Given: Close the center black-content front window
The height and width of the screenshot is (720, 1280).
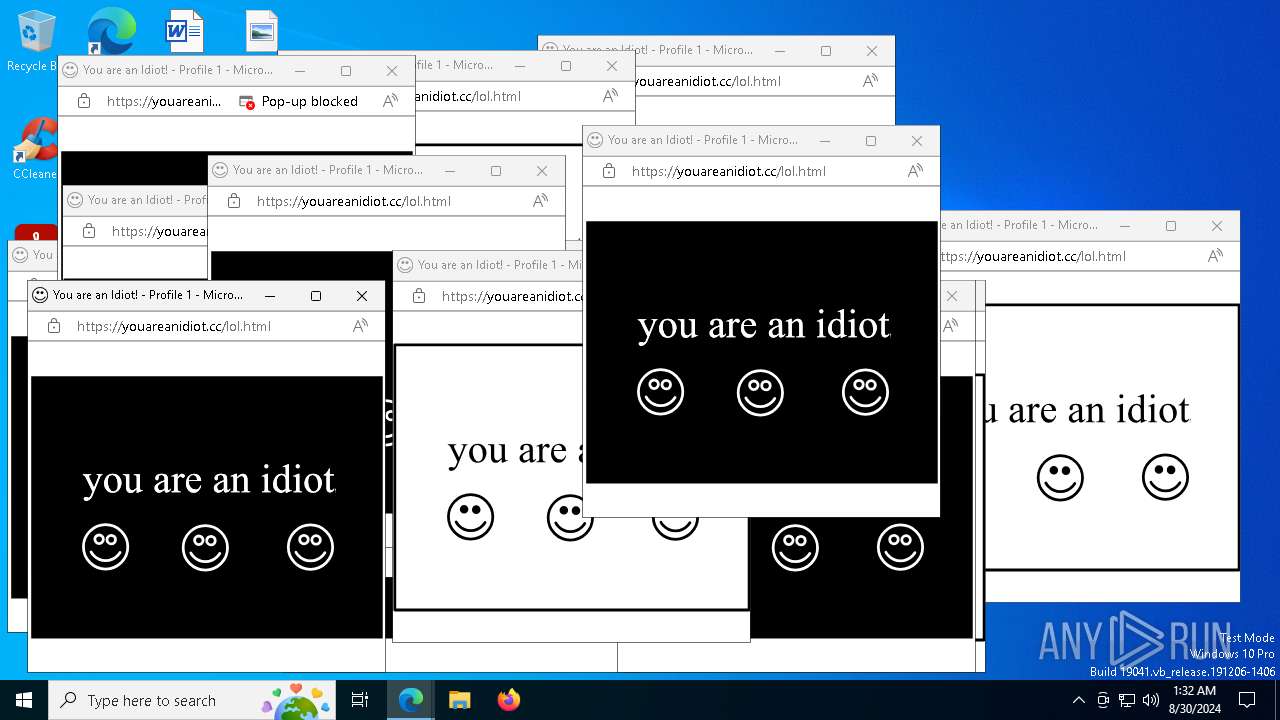Looking at the screenshot, I should pyautogui.click(x=917, y=141).
